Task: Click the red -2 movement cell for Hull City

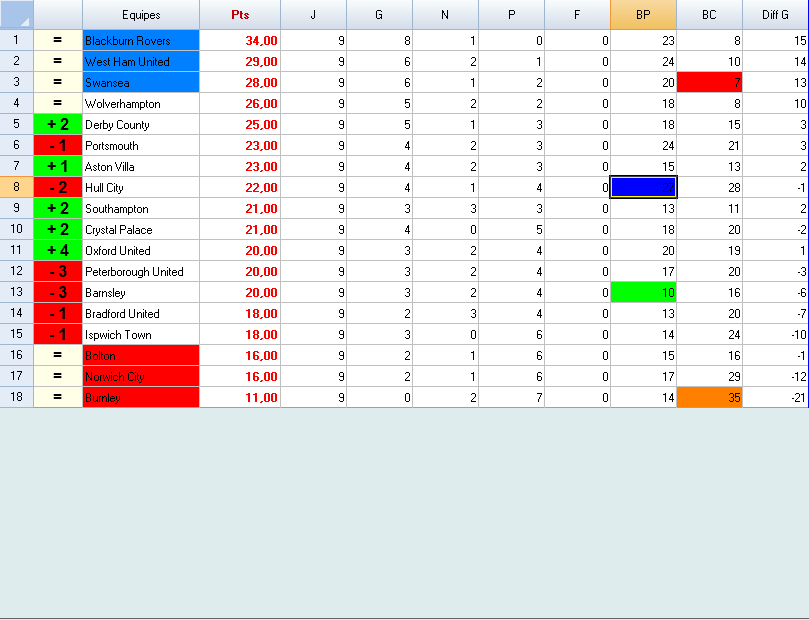Action: [58, 187]
